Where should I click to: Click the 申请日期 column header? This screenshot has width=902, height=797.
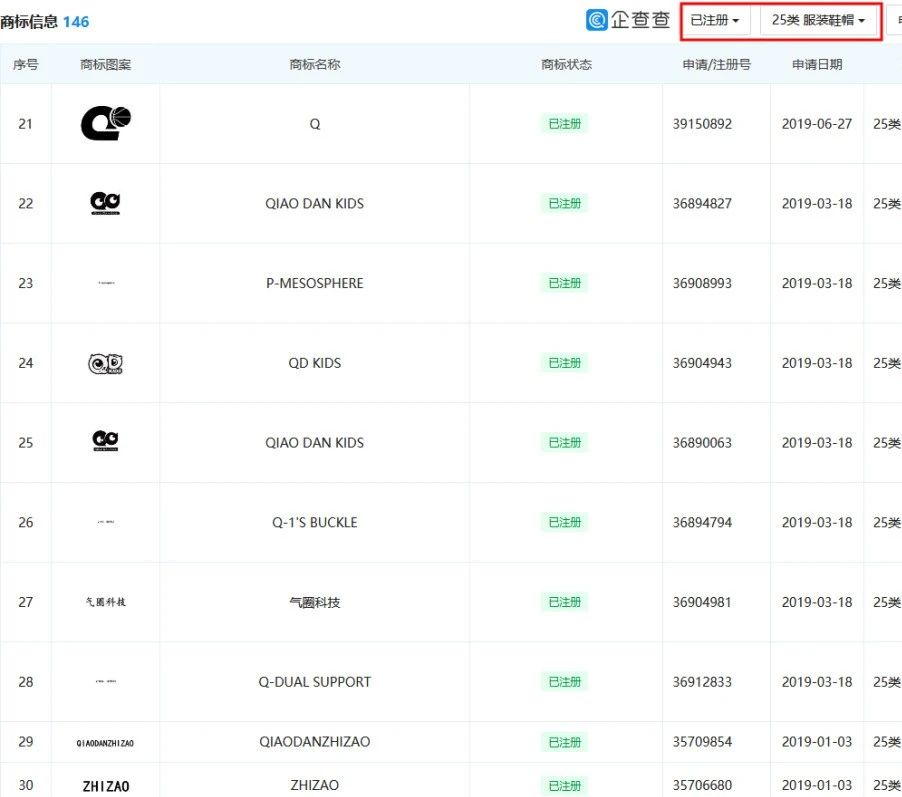tap(817, 64)
